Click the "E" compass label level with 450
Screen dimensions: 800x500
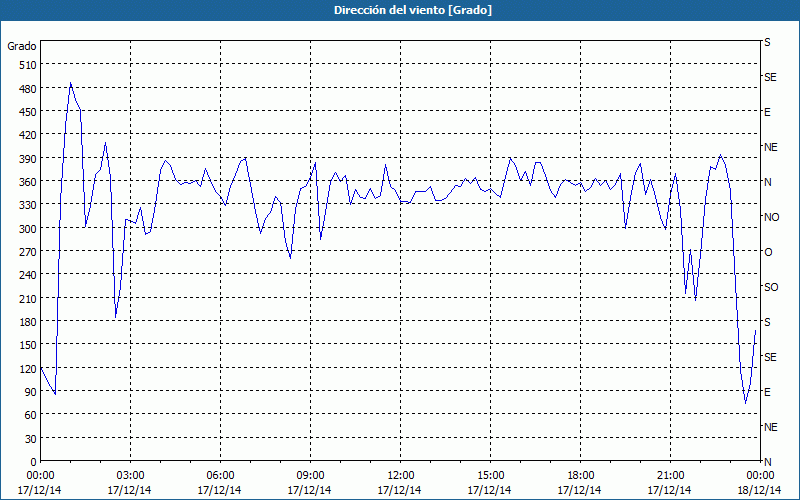pos(767,112)
